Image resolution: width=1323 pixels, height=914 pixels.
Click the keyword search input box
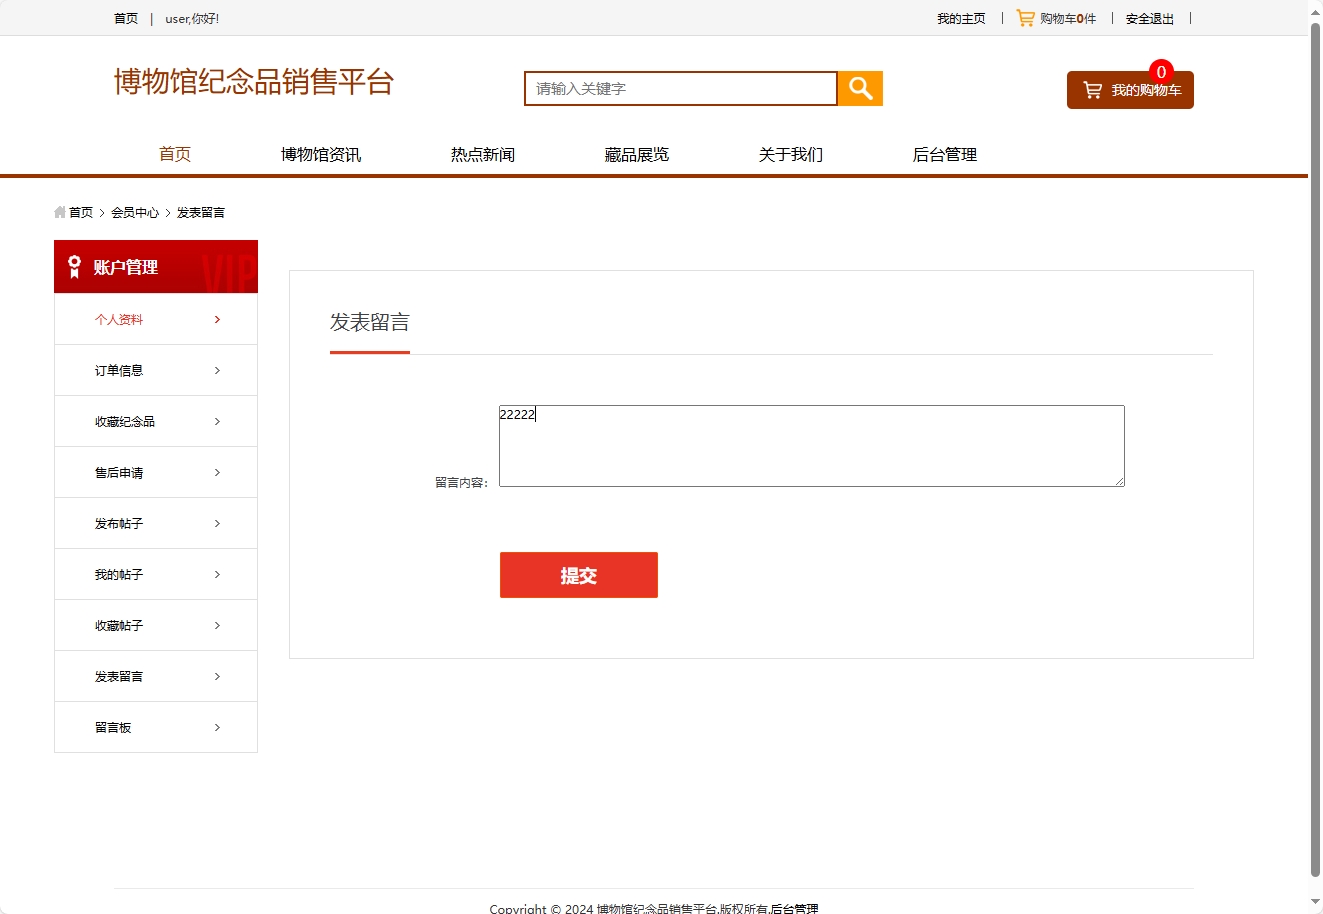click(x=680, y=88)
